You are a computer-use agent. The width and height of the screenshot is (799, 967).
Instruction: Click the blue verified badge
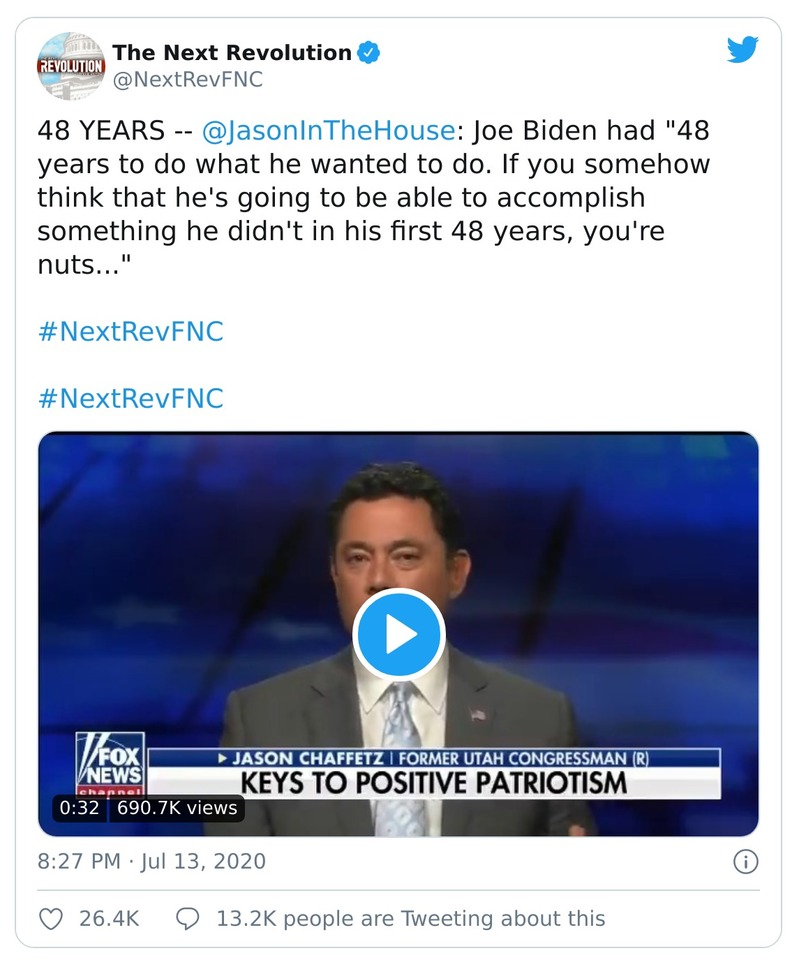click(x=369, y=52)
